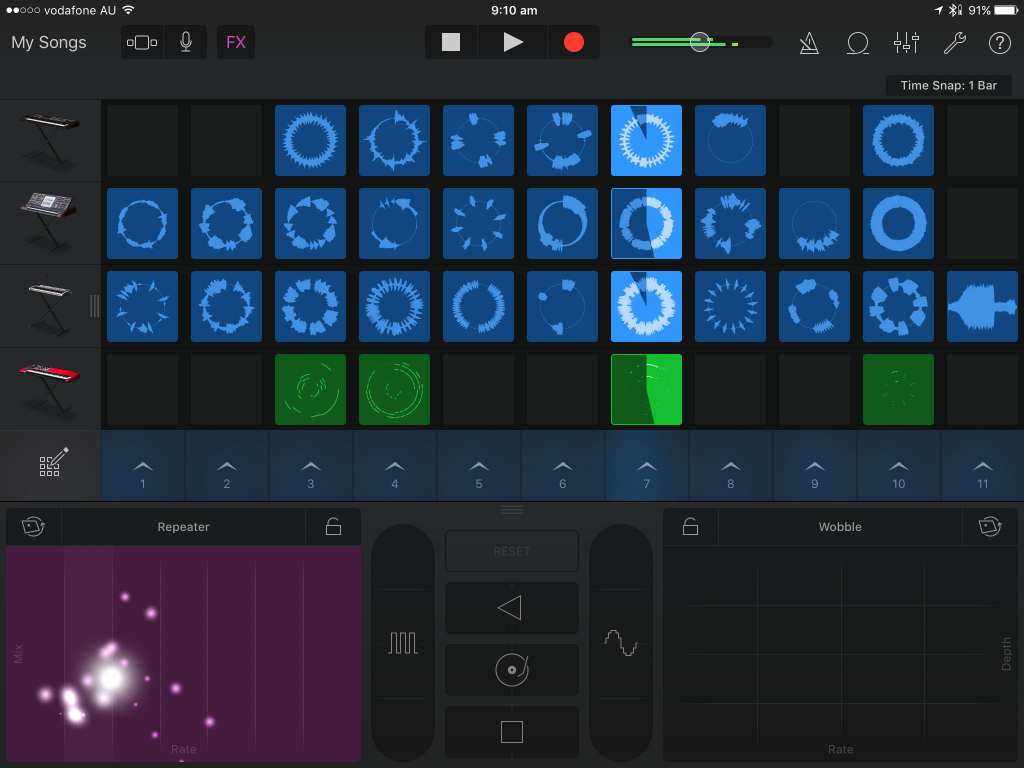Open the help question mark icon

[x=999, y=43]
